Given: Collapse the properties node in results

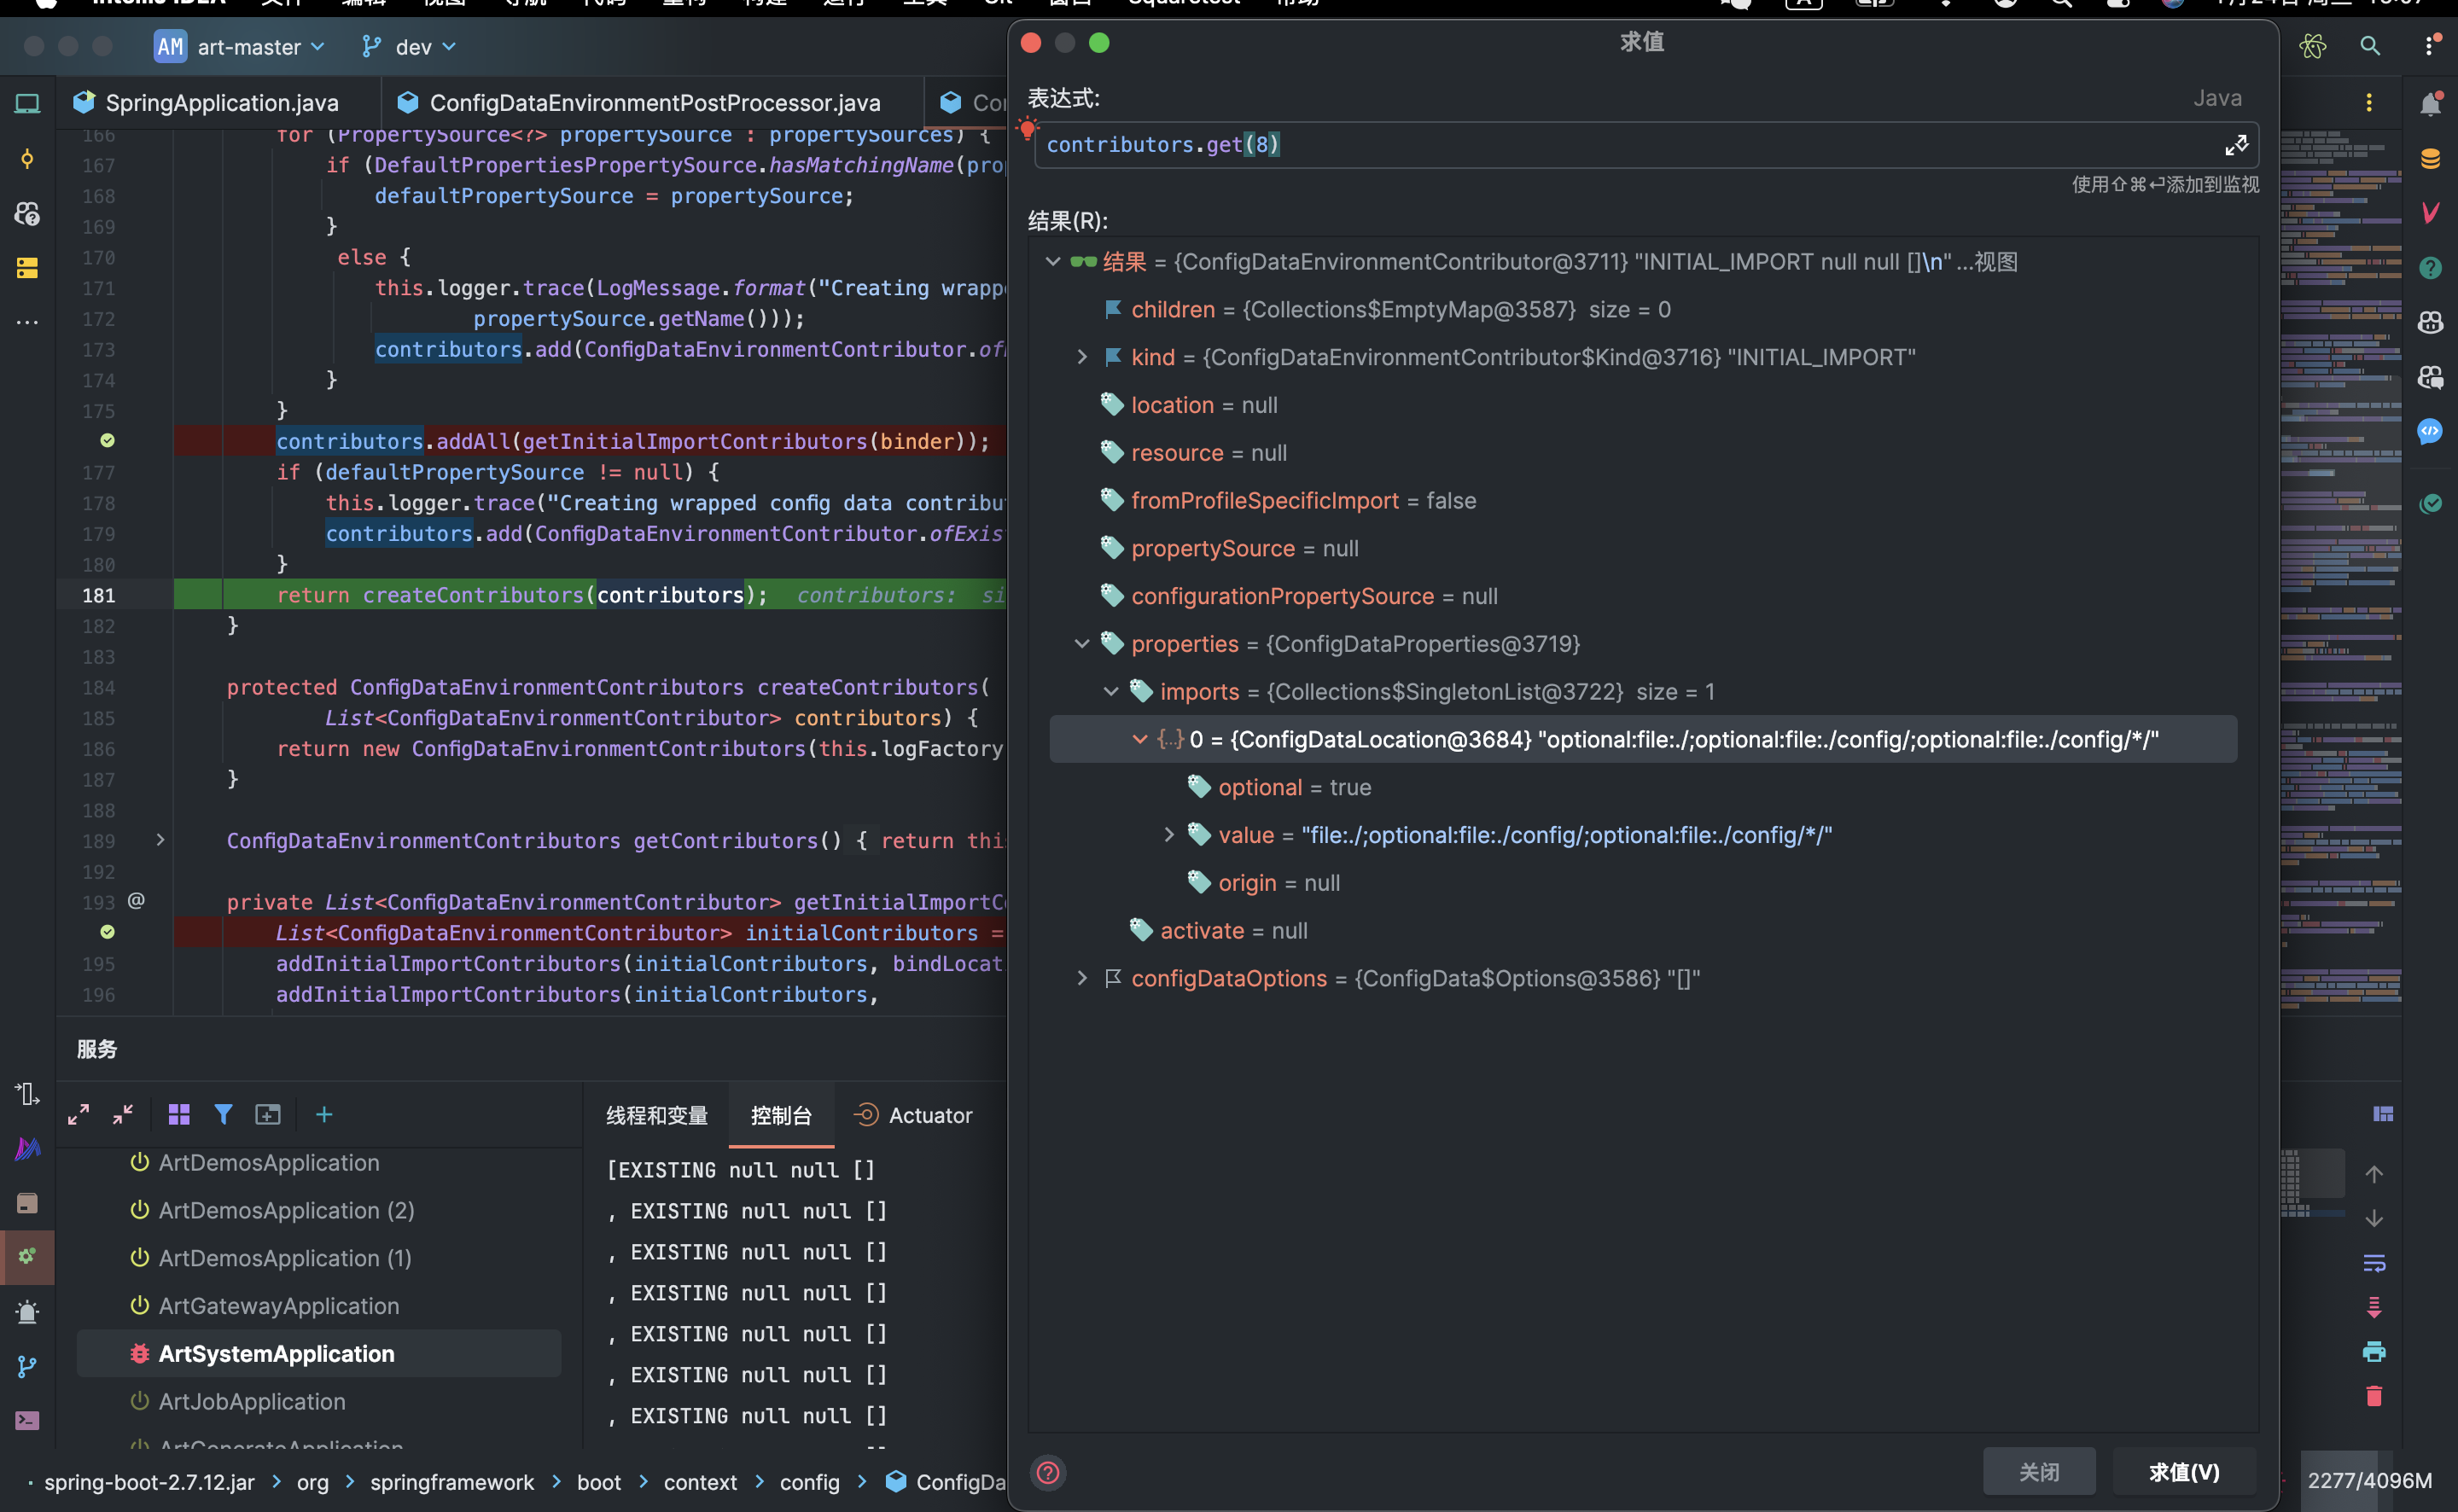Looking at the screenshot, I should 1082,644.
